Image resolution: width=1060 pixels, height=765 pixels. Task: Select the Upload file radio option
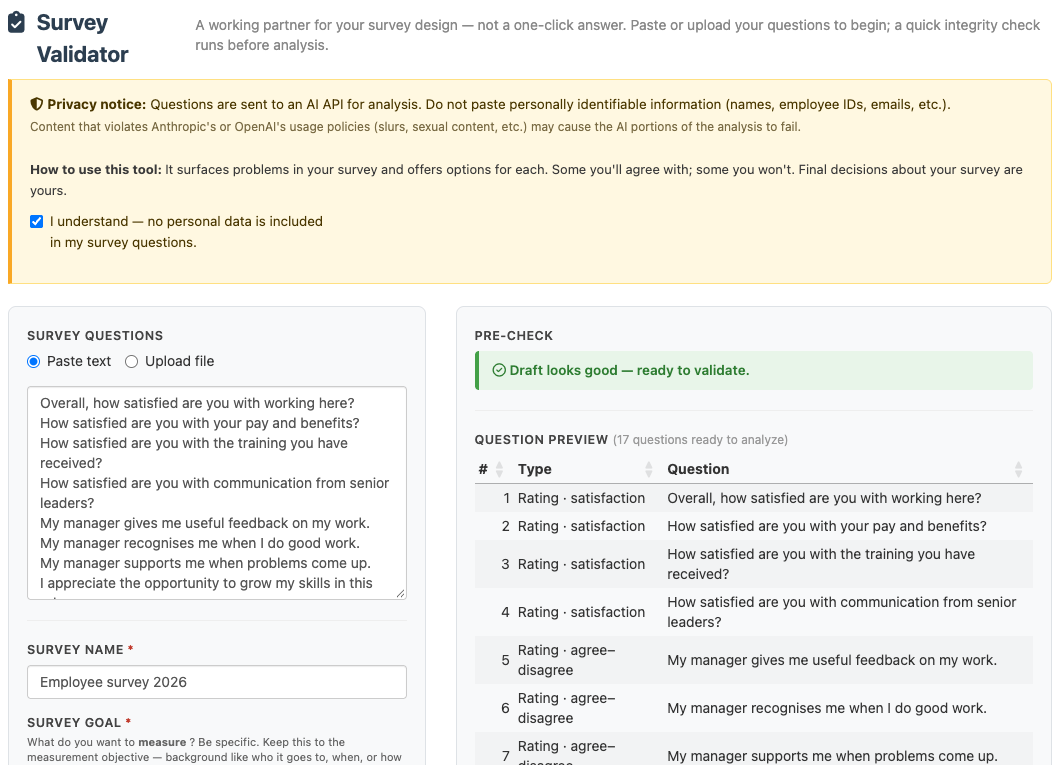click(x=131, y=362)
